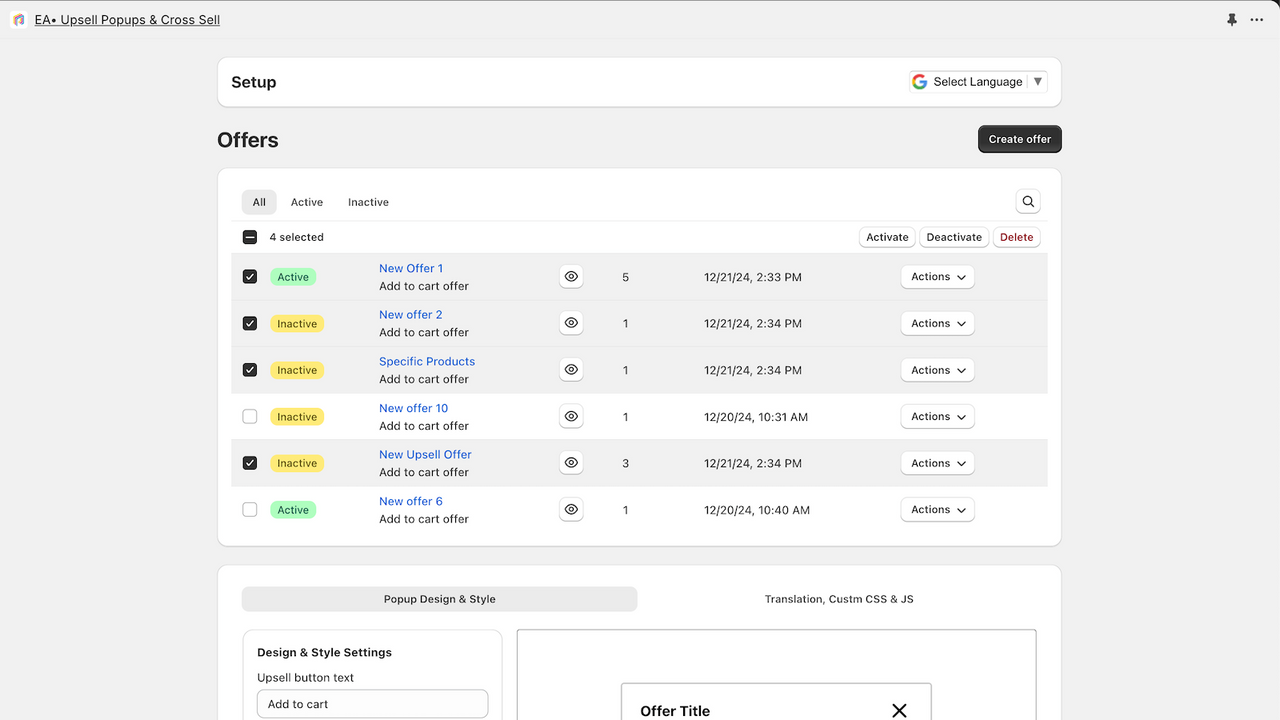Open the New Upsell Offer link
The image size is (1280, 720).
[x=425, y=454]
